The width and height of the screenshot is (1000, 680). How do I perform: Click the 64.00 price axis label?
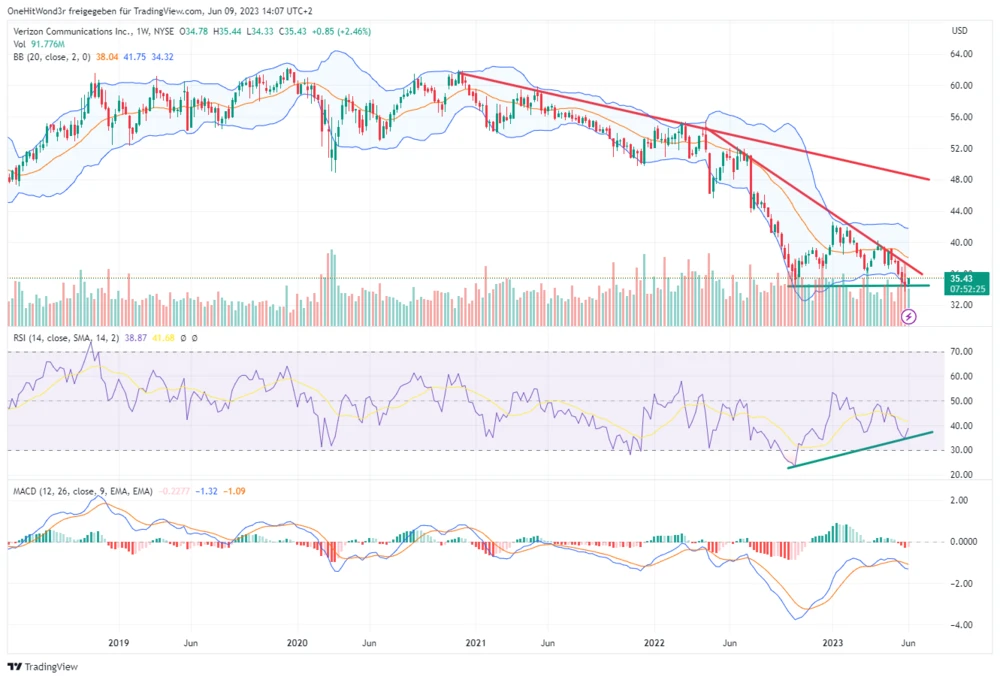[961, 55]
